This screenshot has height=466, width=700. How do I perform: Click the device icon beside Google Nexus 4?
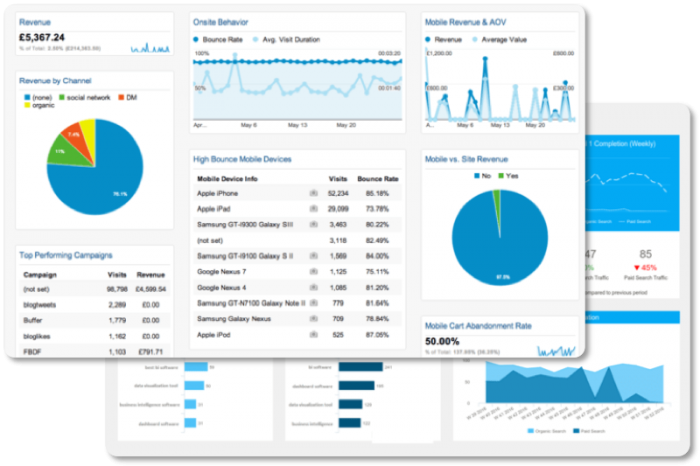coord(313,287)
